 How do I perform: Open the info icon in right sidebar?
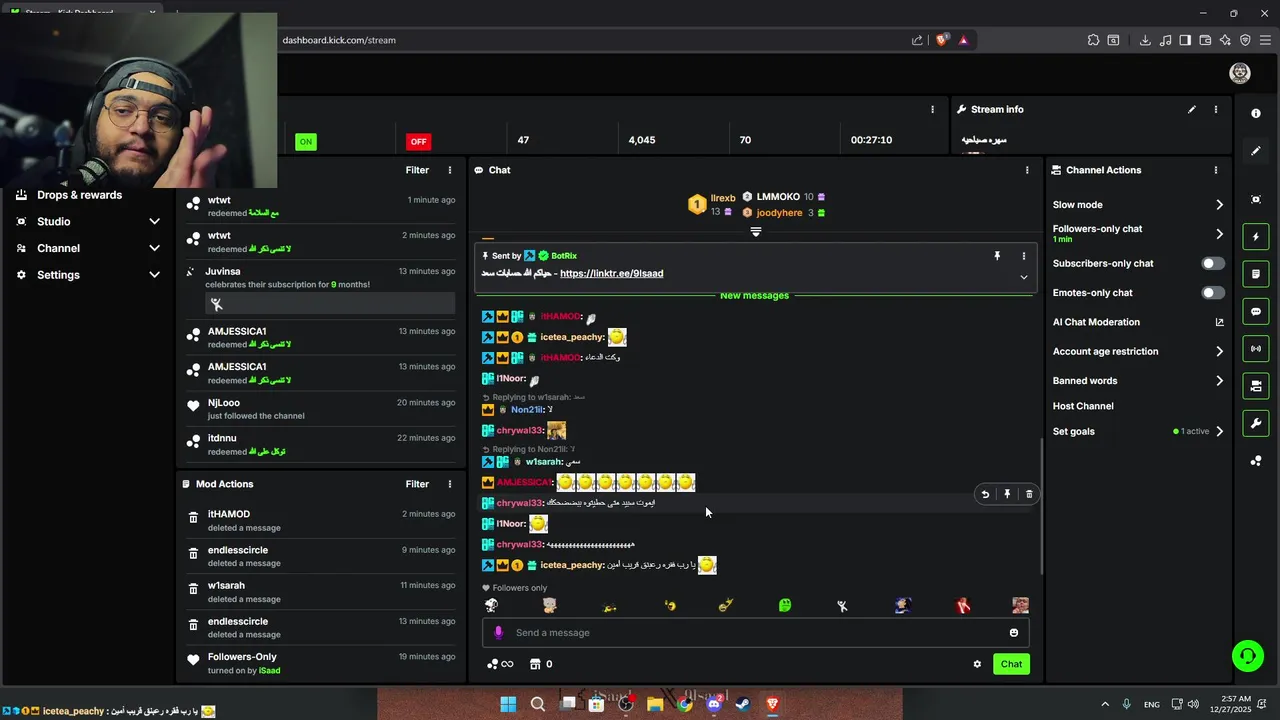tap(1256, 114)
